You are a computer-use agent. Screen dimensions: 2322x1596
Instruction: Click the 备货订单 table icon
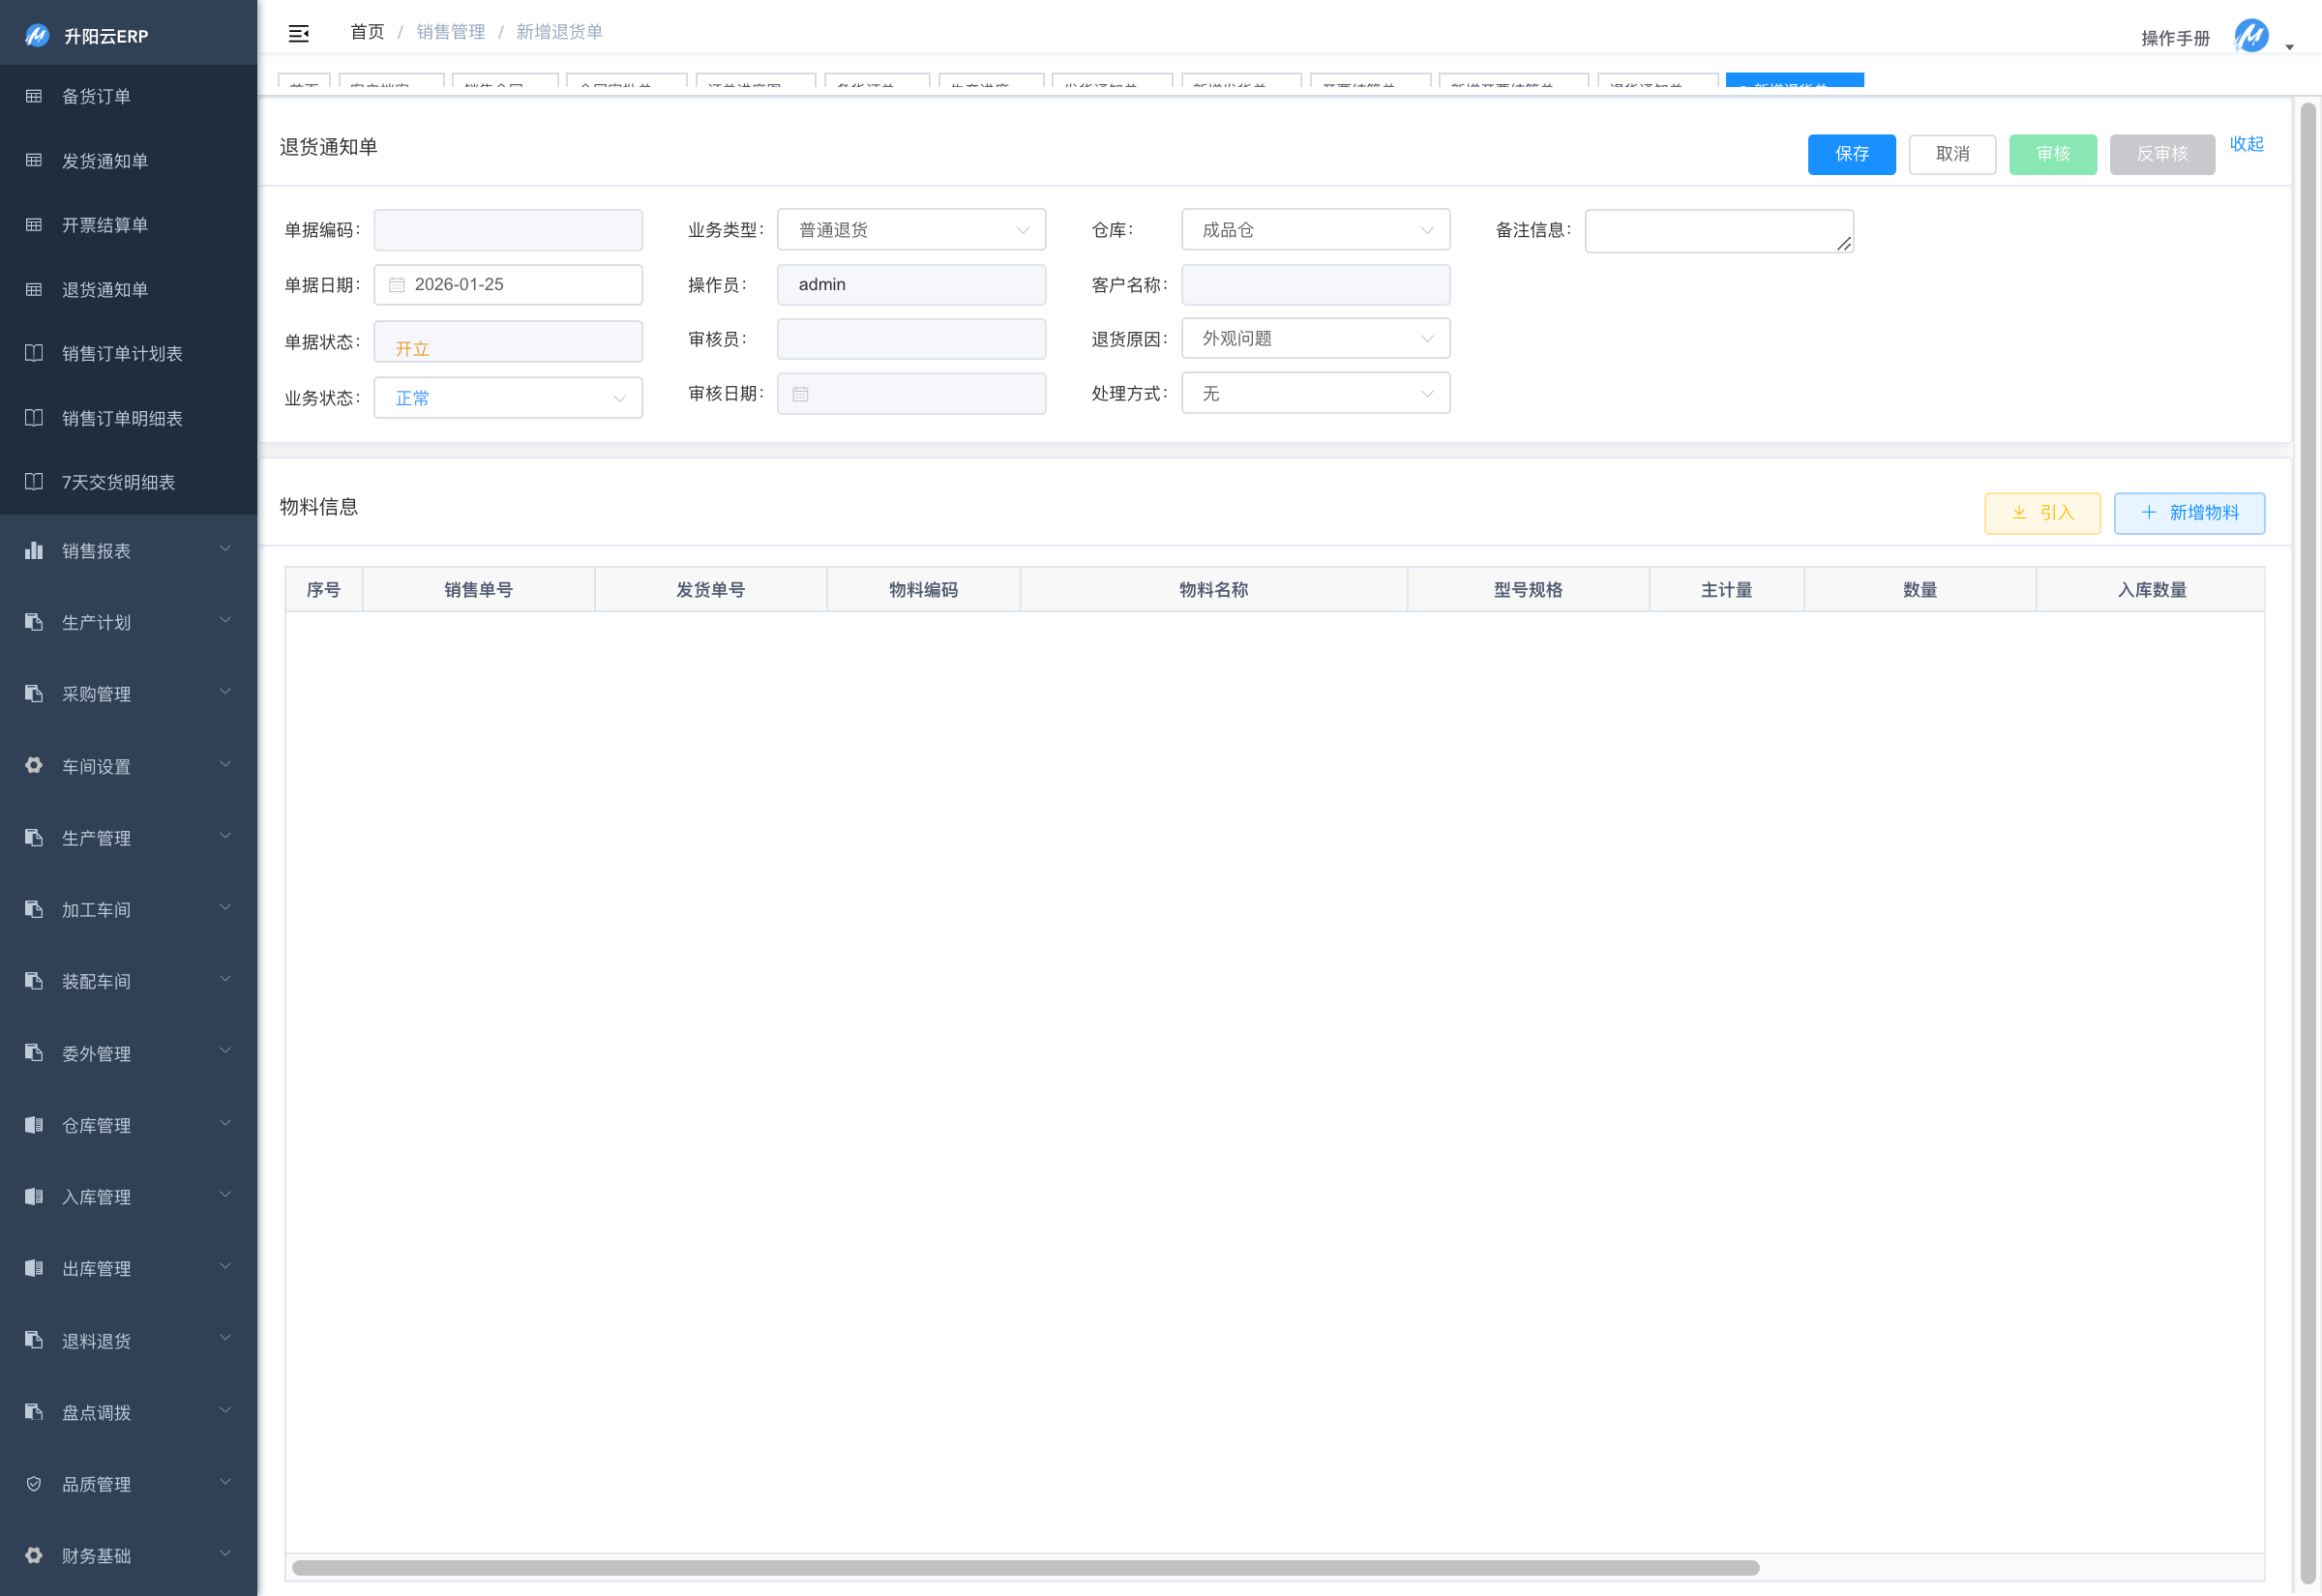(x=34, y=96)
